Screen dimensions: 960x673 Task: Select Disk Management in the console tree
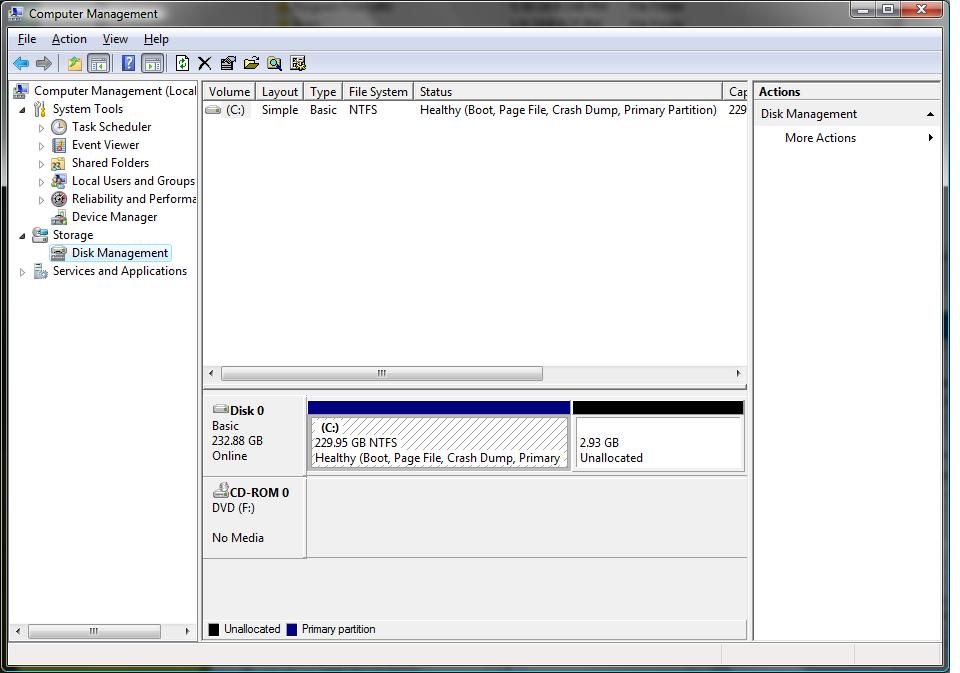pos(120,253)
